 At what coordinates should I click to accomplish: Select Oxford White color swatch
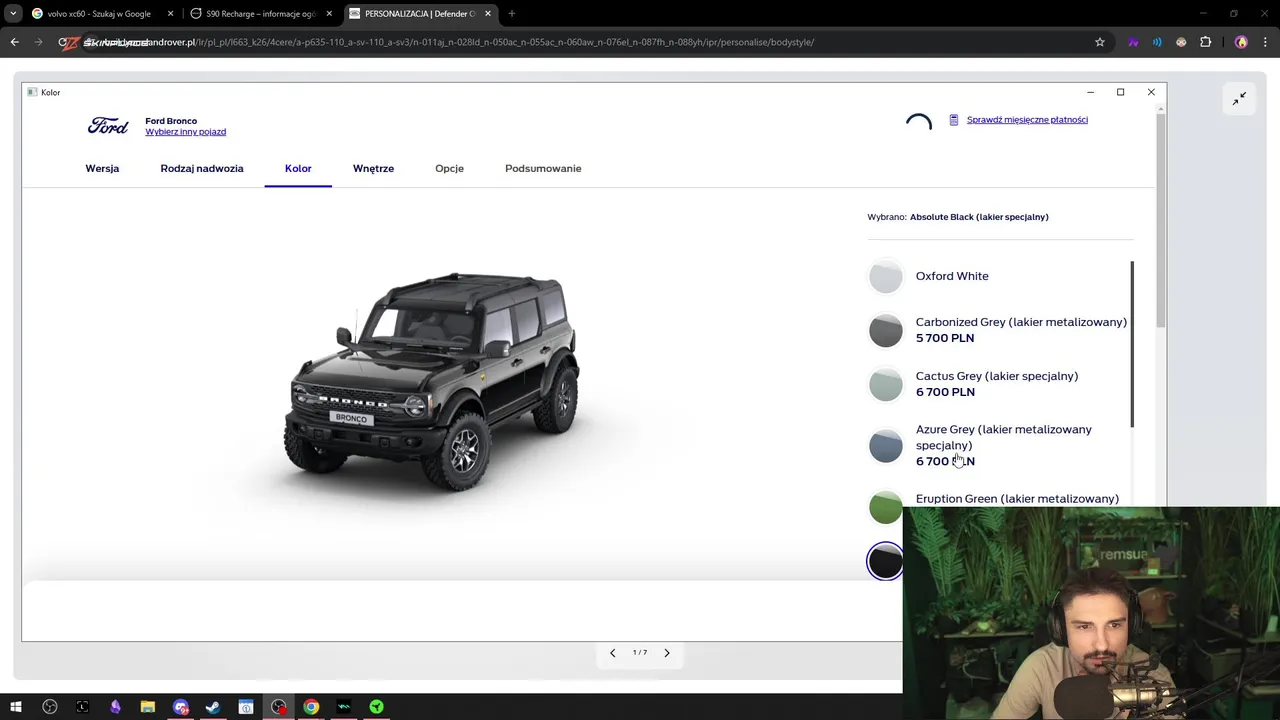[885, 276]
